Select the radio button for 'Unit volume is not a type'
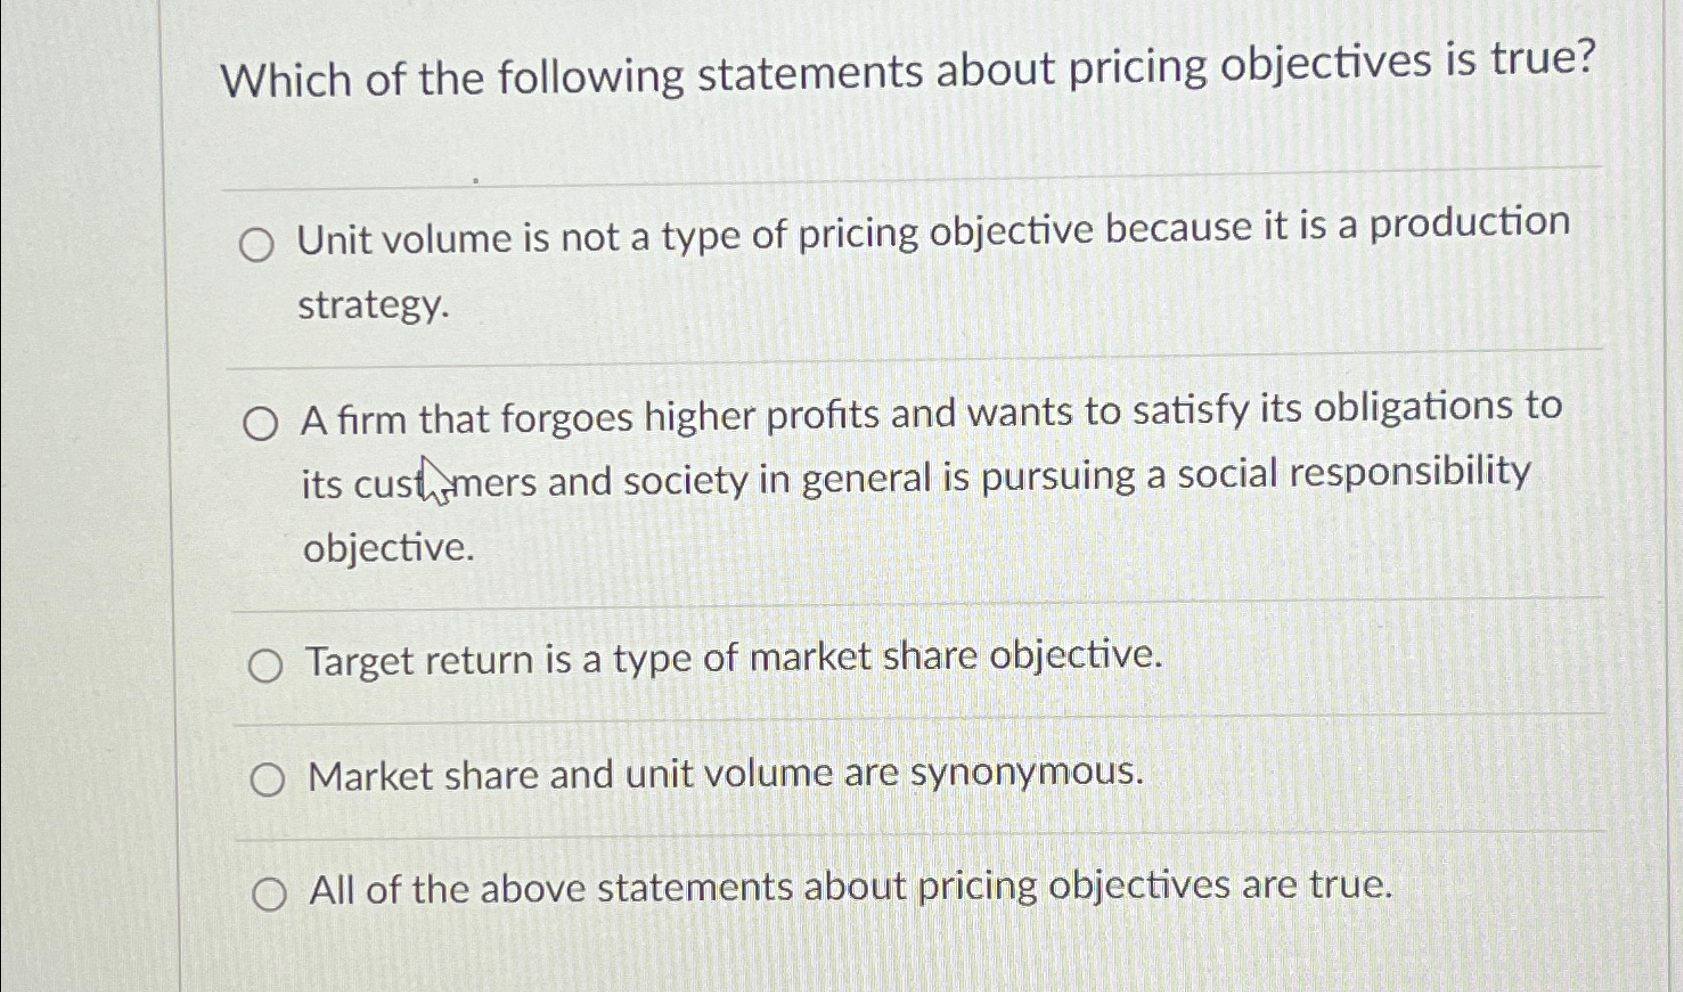This screenshot has width=1683, height=992. (x=257, y=244)
